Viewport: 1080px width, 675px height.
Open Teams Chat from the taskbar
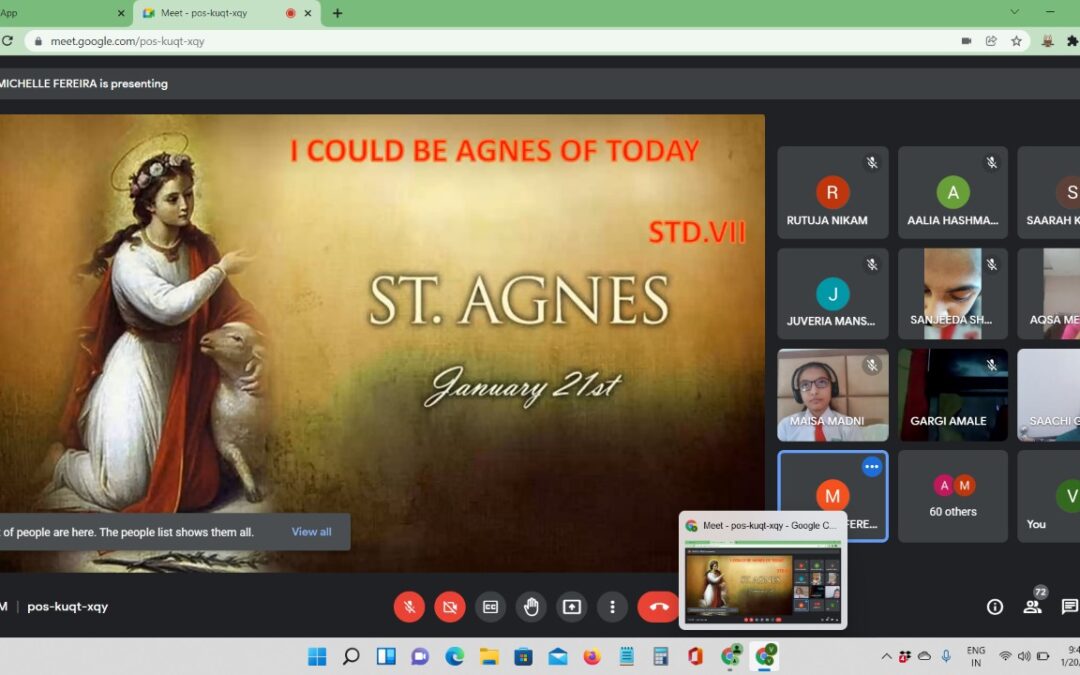click(420, 656)
